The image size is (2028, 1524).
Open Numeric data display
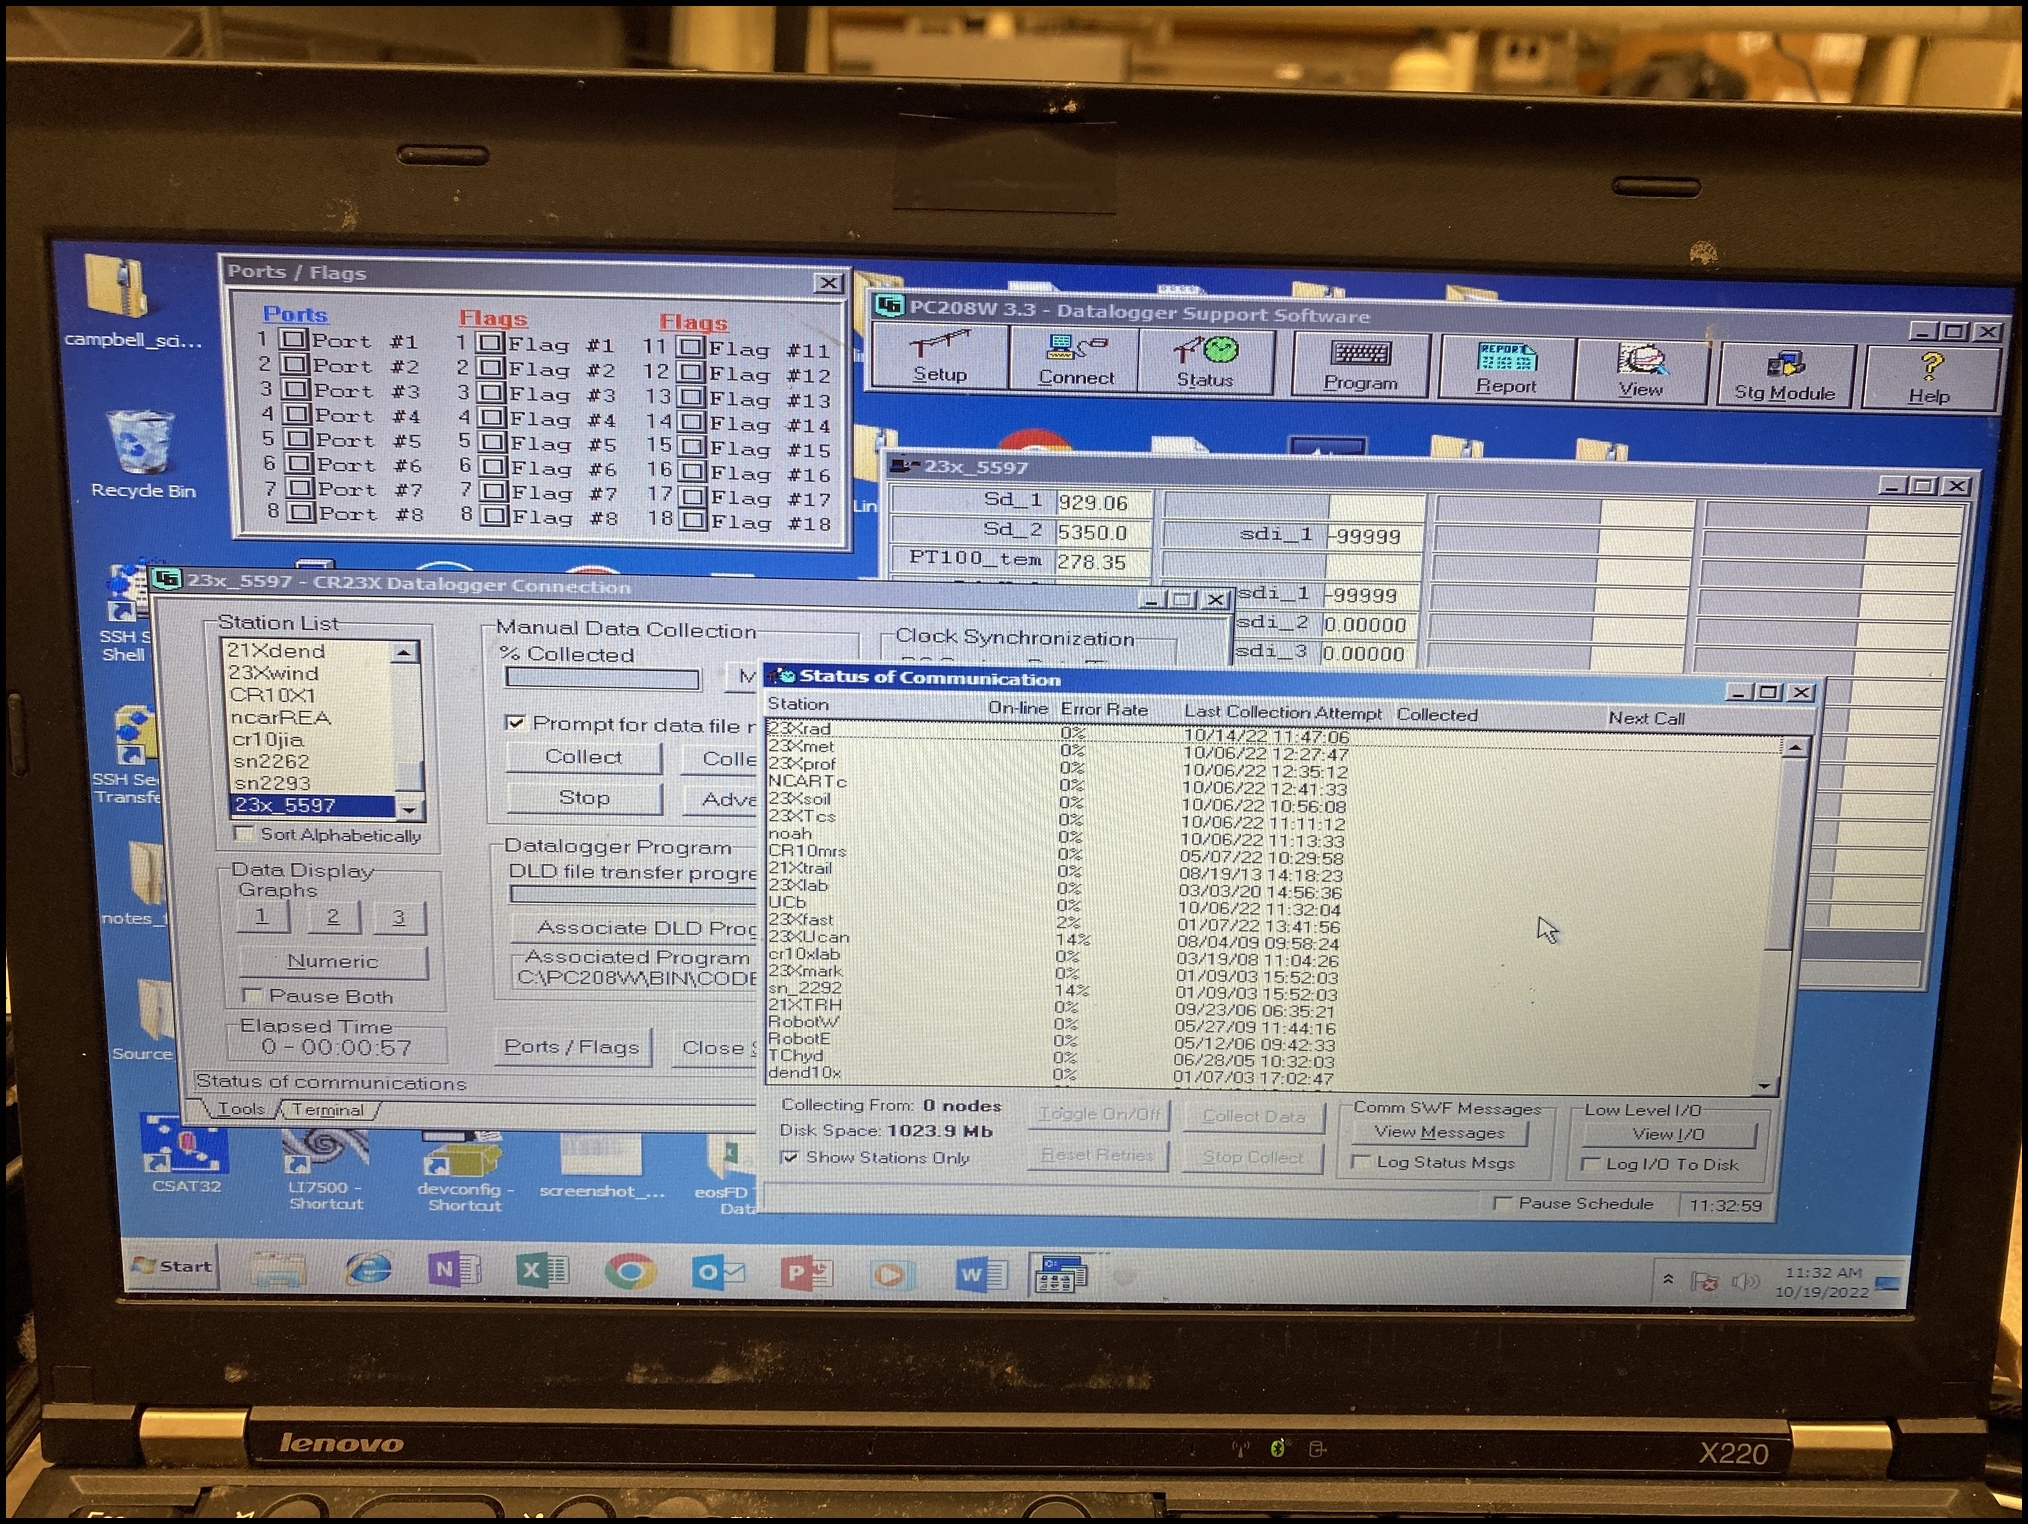click(x=333, y=961)
